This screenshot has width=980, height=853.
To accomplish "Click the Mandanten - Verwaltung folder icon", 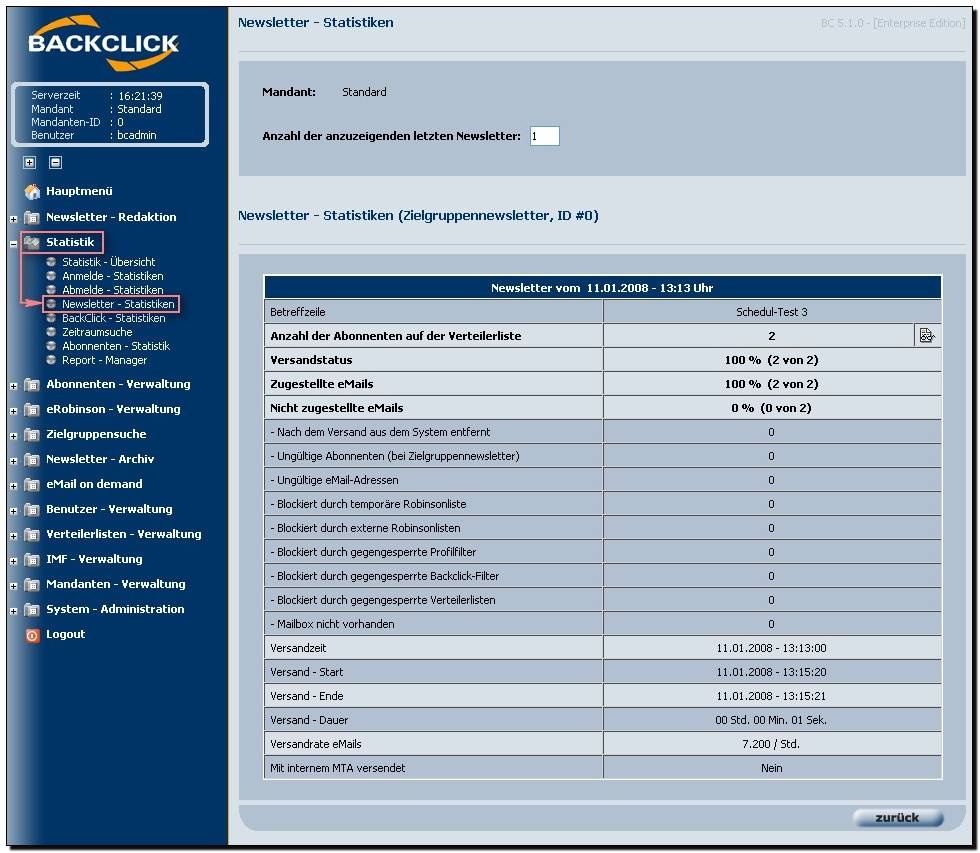I will 32,584.
